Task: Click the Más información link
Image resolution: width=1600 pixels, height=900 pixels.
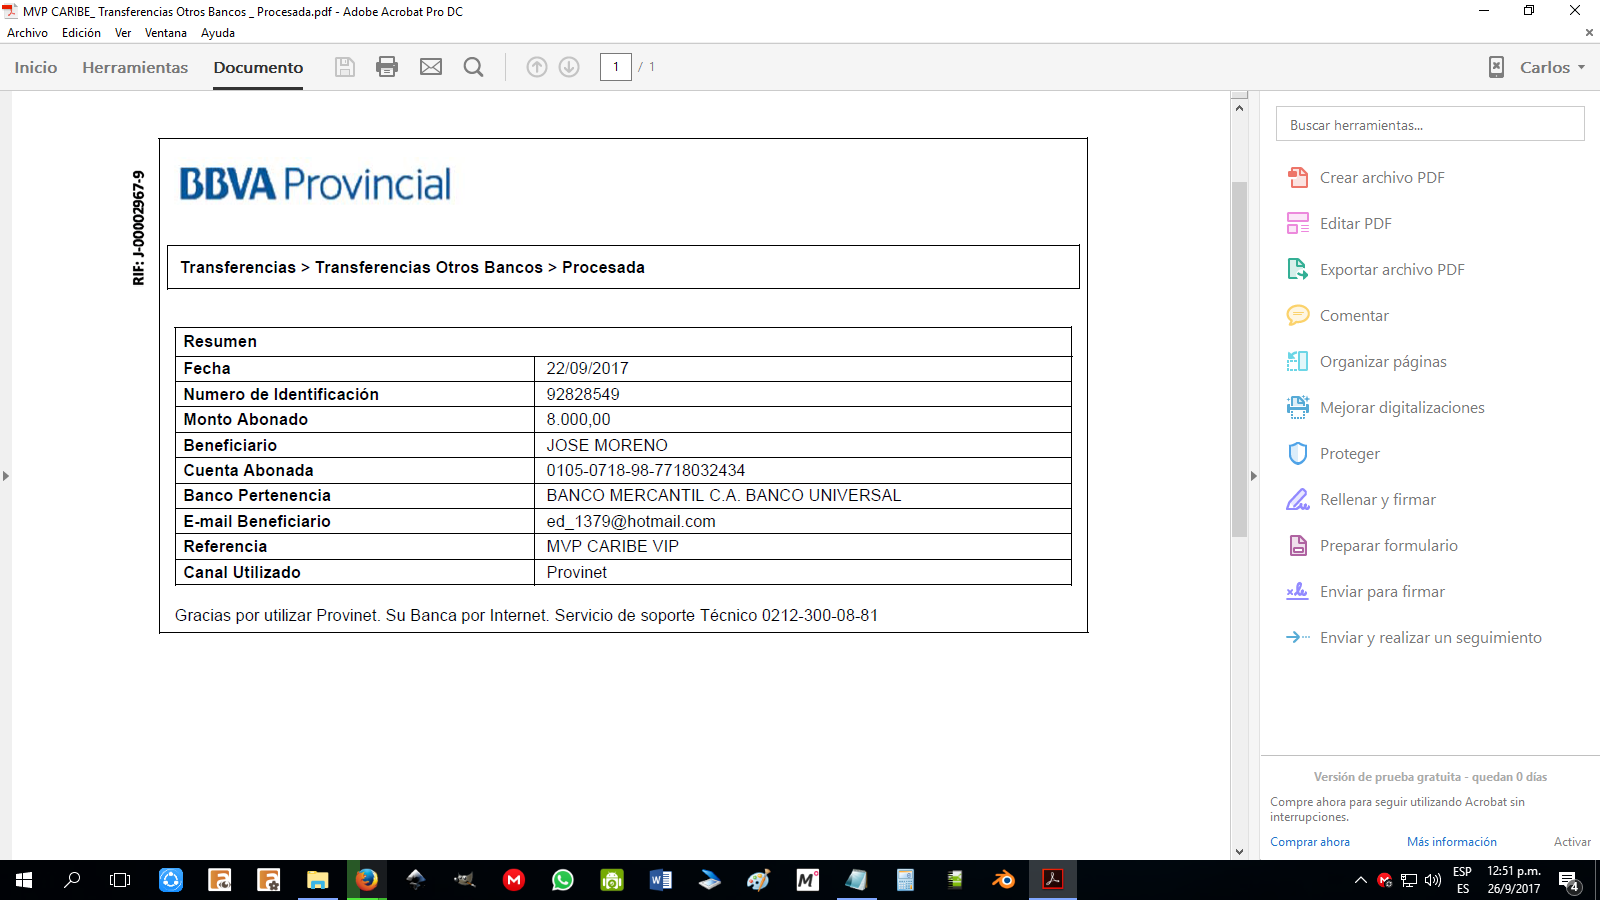Action: click(1451, 842)
